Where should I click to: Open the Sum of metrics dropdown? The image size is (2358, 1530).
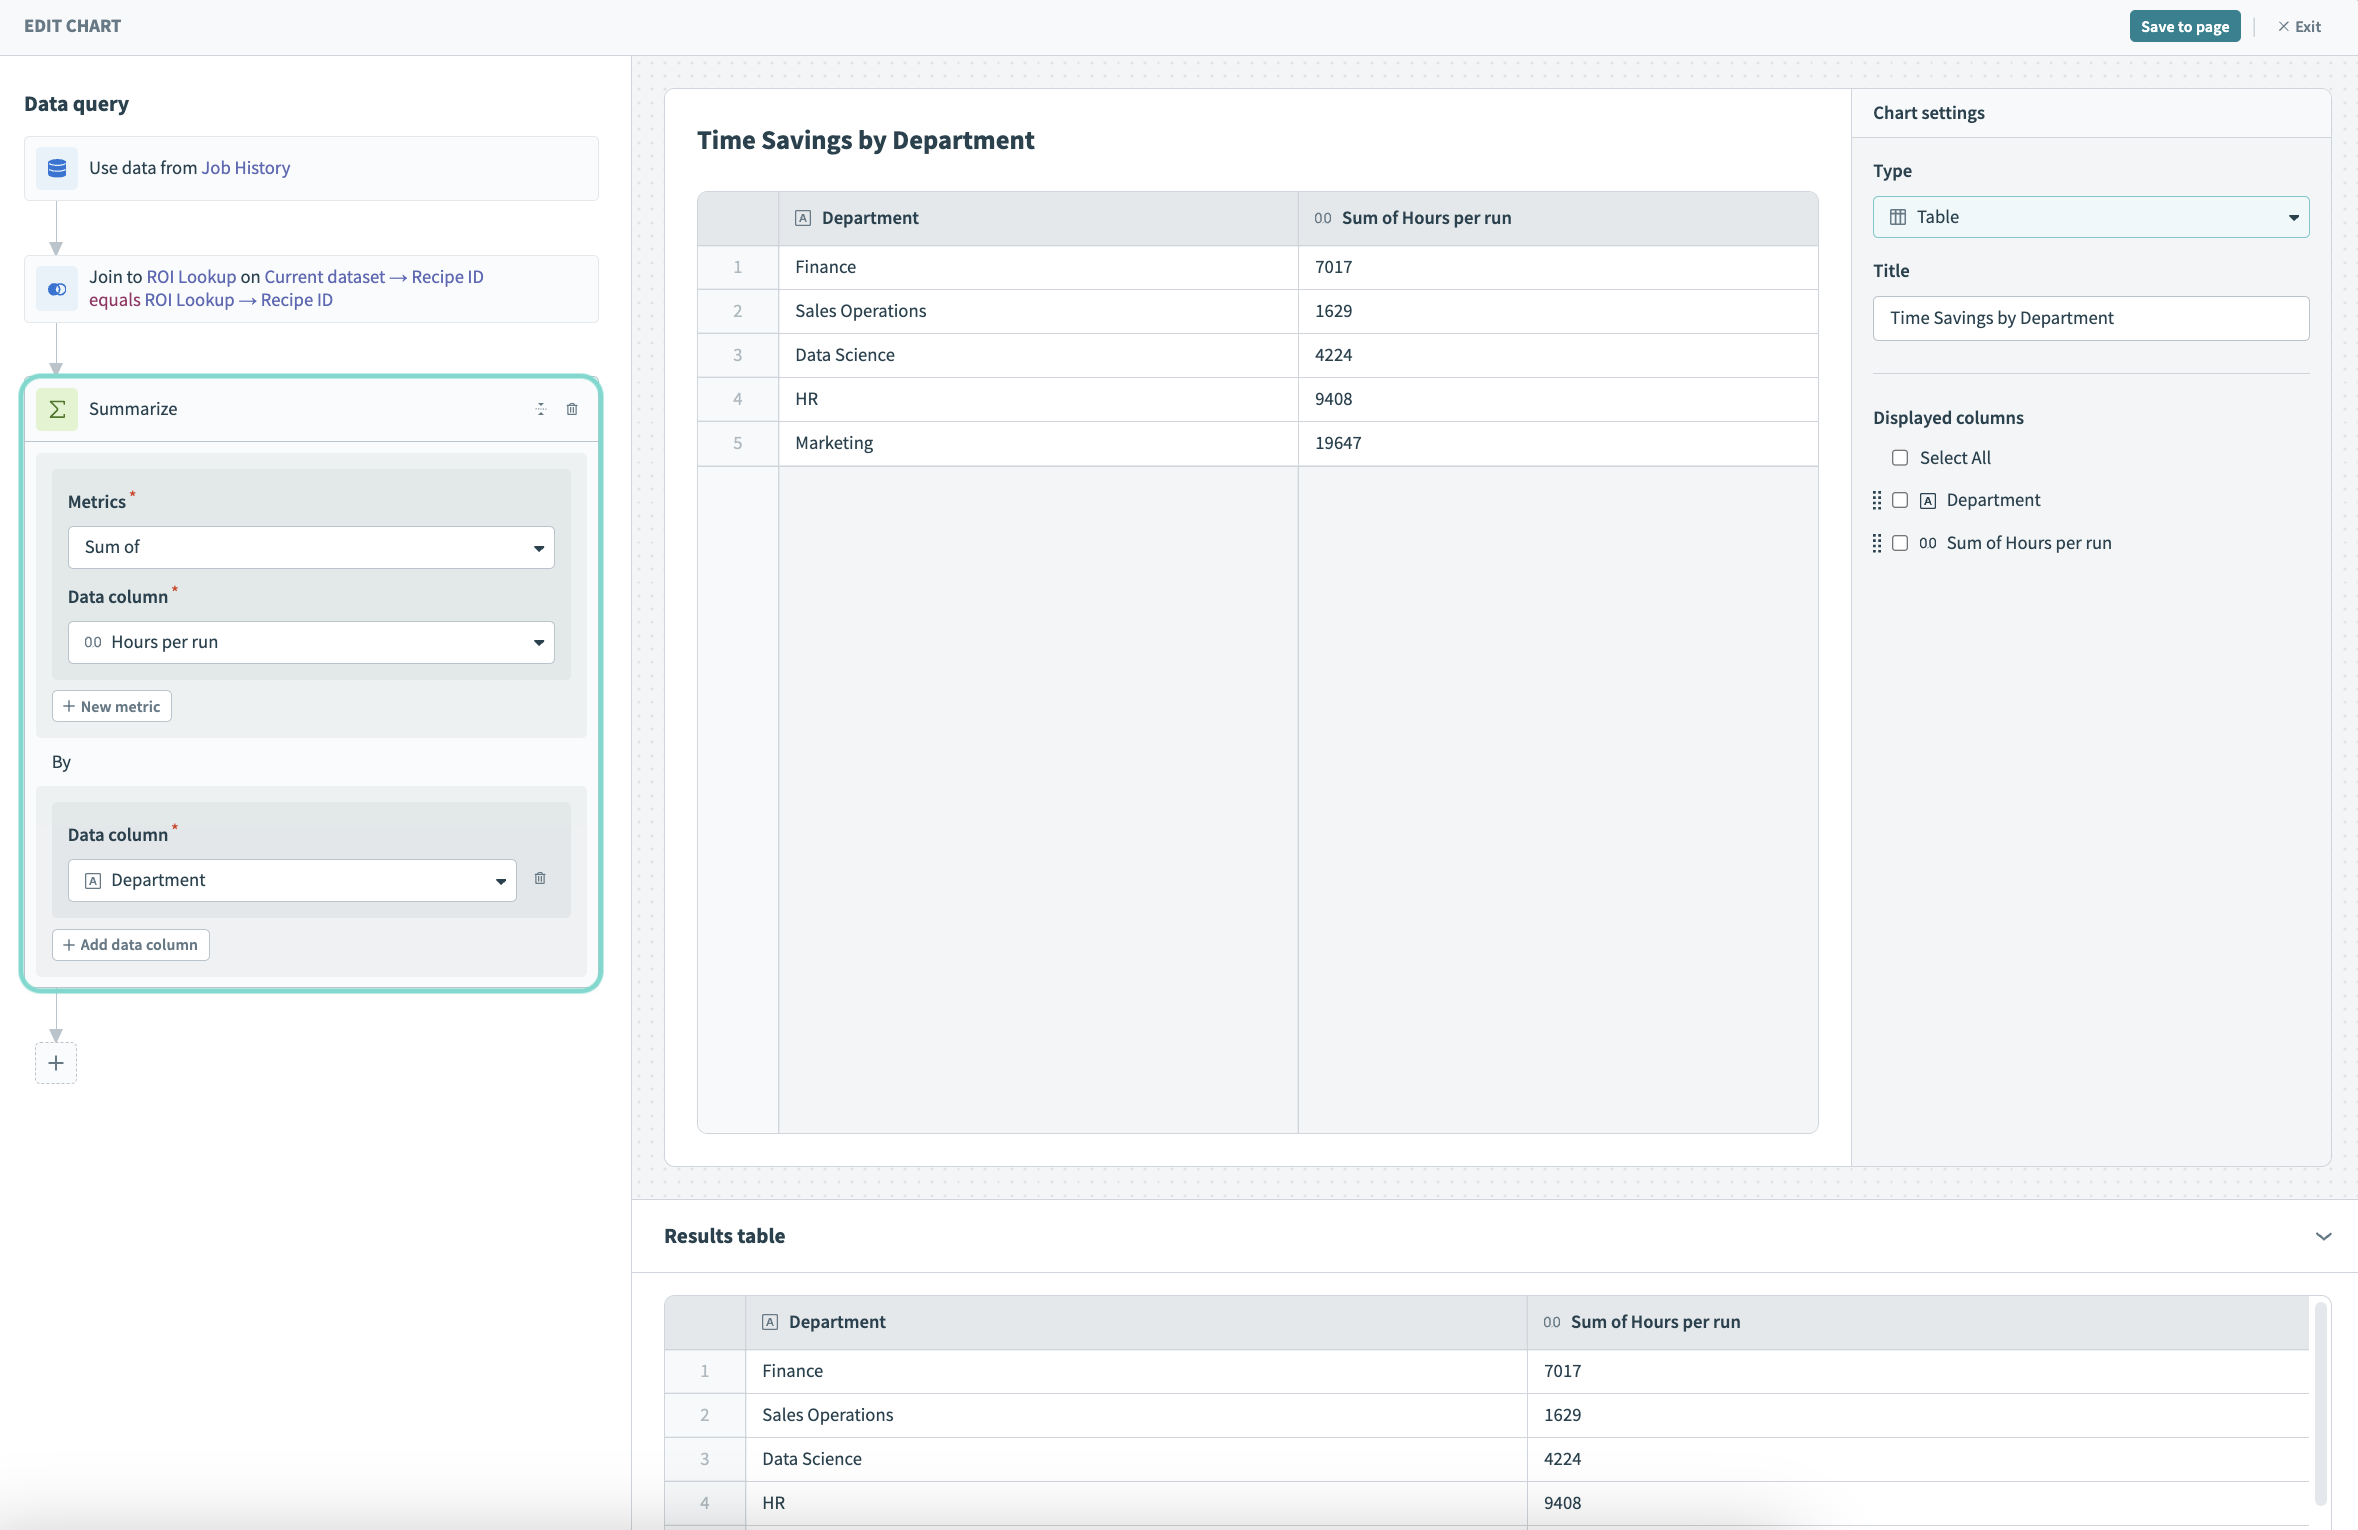coord(311,547)
